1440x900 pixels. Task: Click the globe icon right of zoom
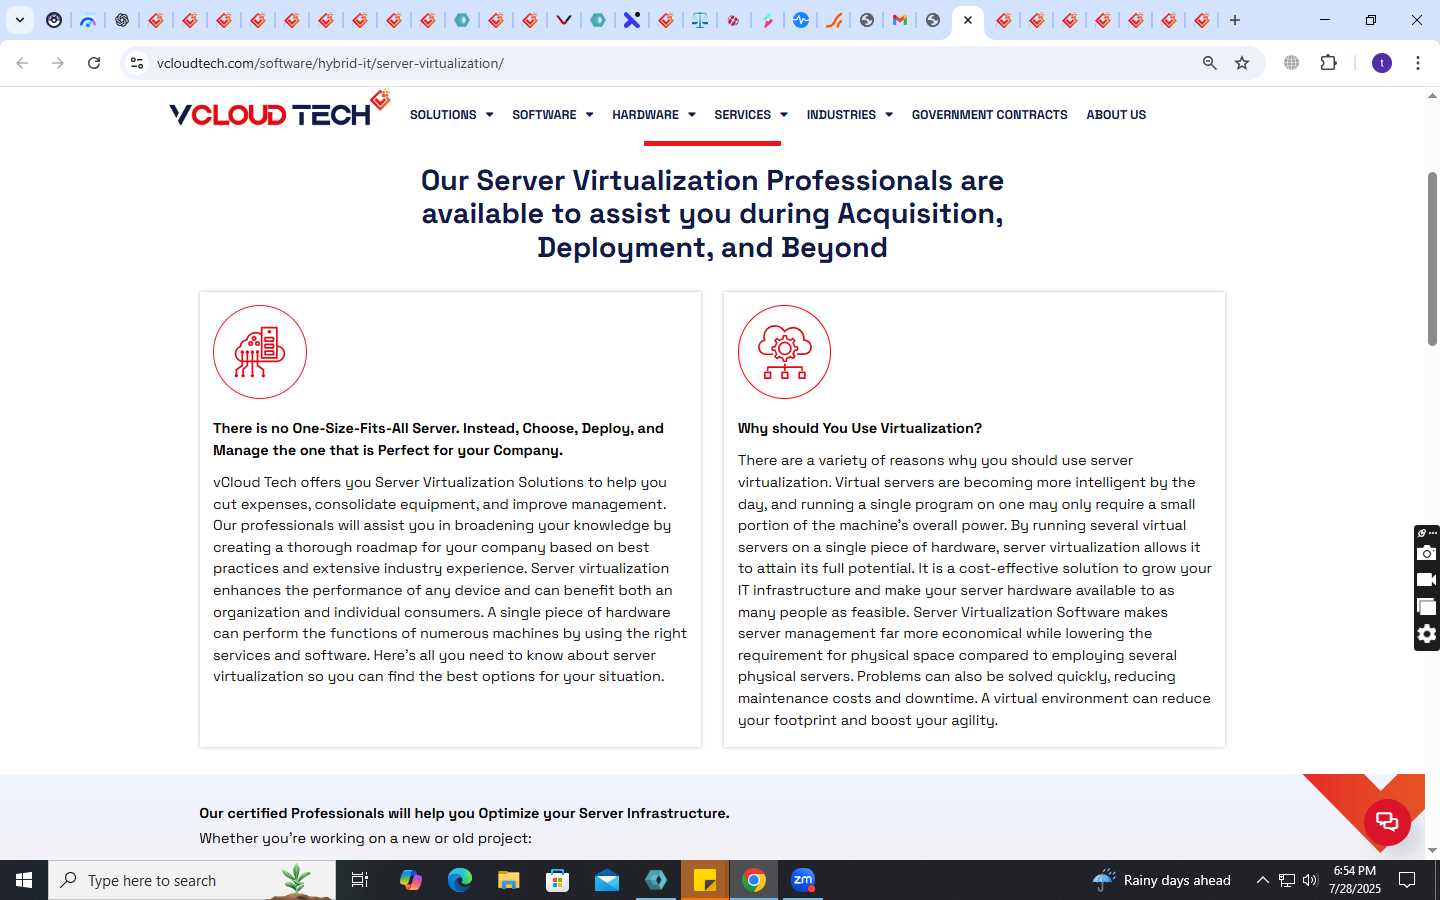coord(1292,63)
